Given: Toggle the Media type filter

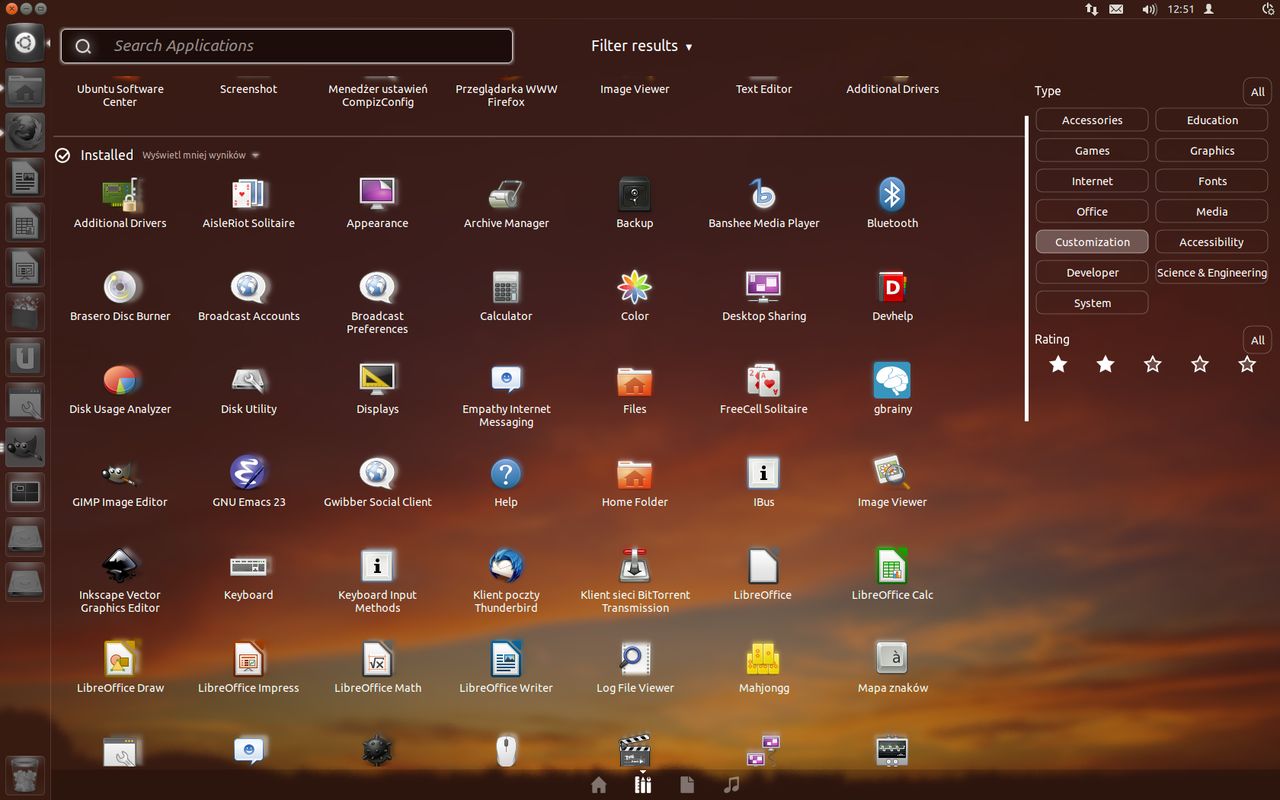Looking at the screenshot, I should [1212, 212].
